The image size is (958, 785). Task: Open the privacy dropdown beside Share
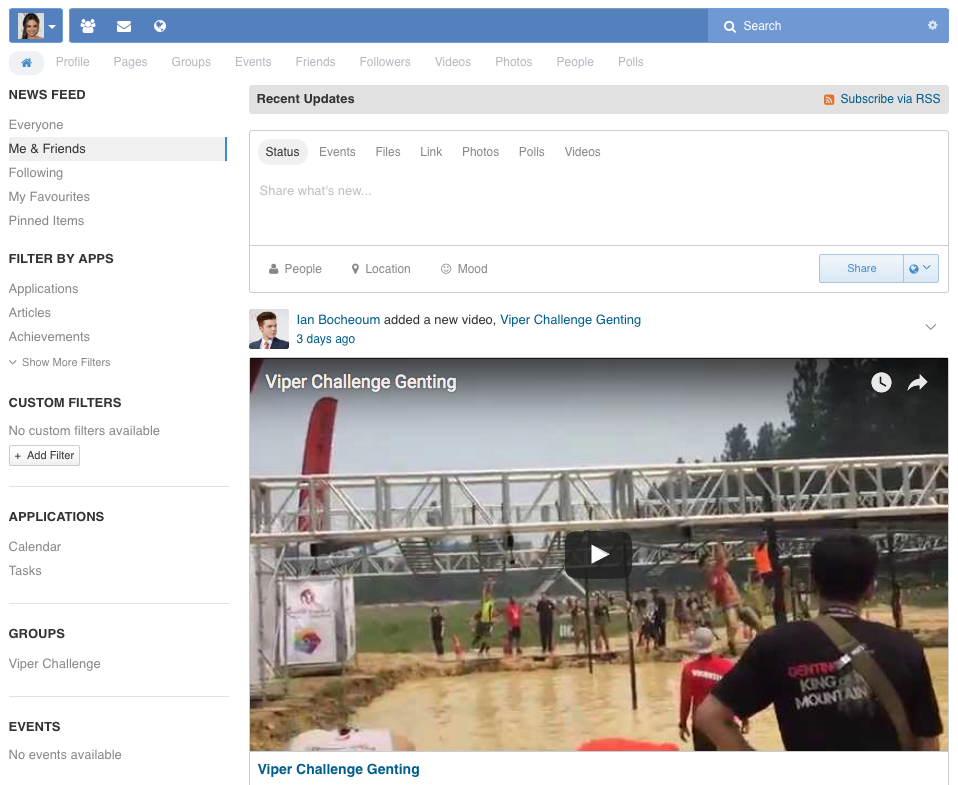(920, 268)
